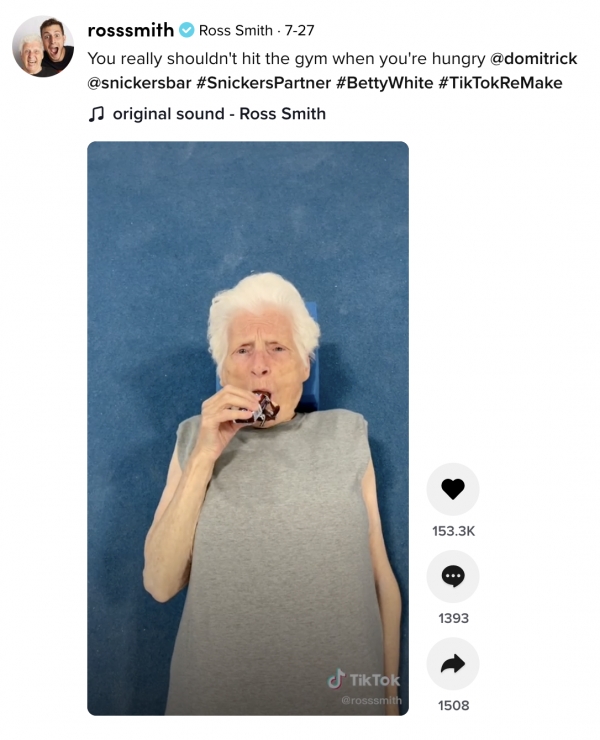
Task: Open the rosssmith username link
Action: tap(131, 30)
